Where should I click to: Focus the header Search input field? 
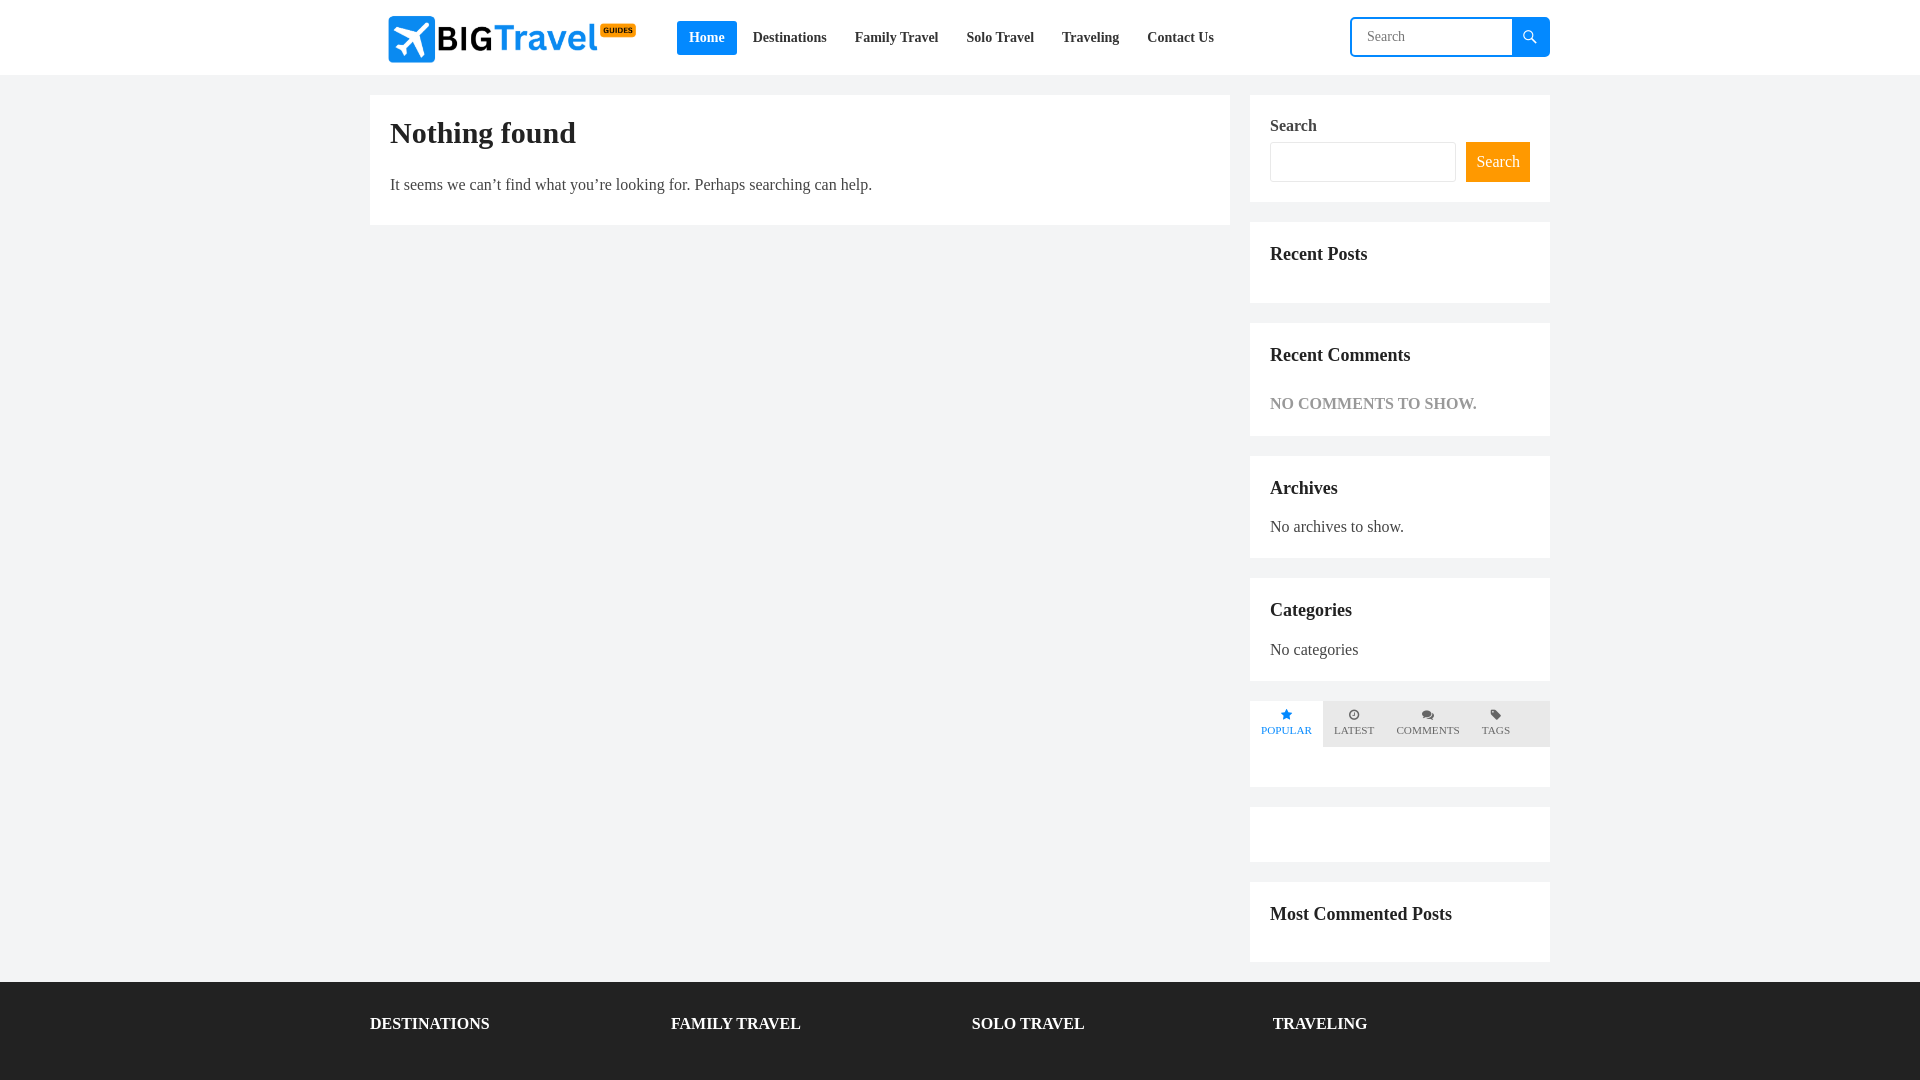click(x=1432, y=37)
